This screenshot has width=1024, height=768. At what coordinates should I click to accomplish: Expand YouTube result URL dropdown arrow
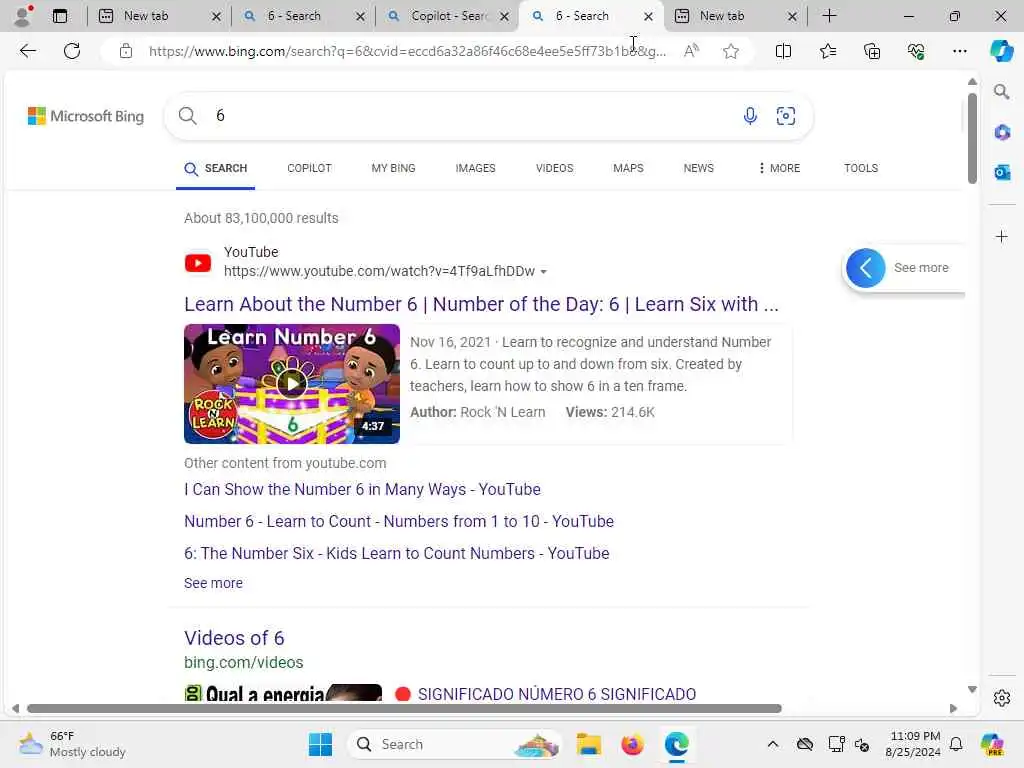(543, 272)
